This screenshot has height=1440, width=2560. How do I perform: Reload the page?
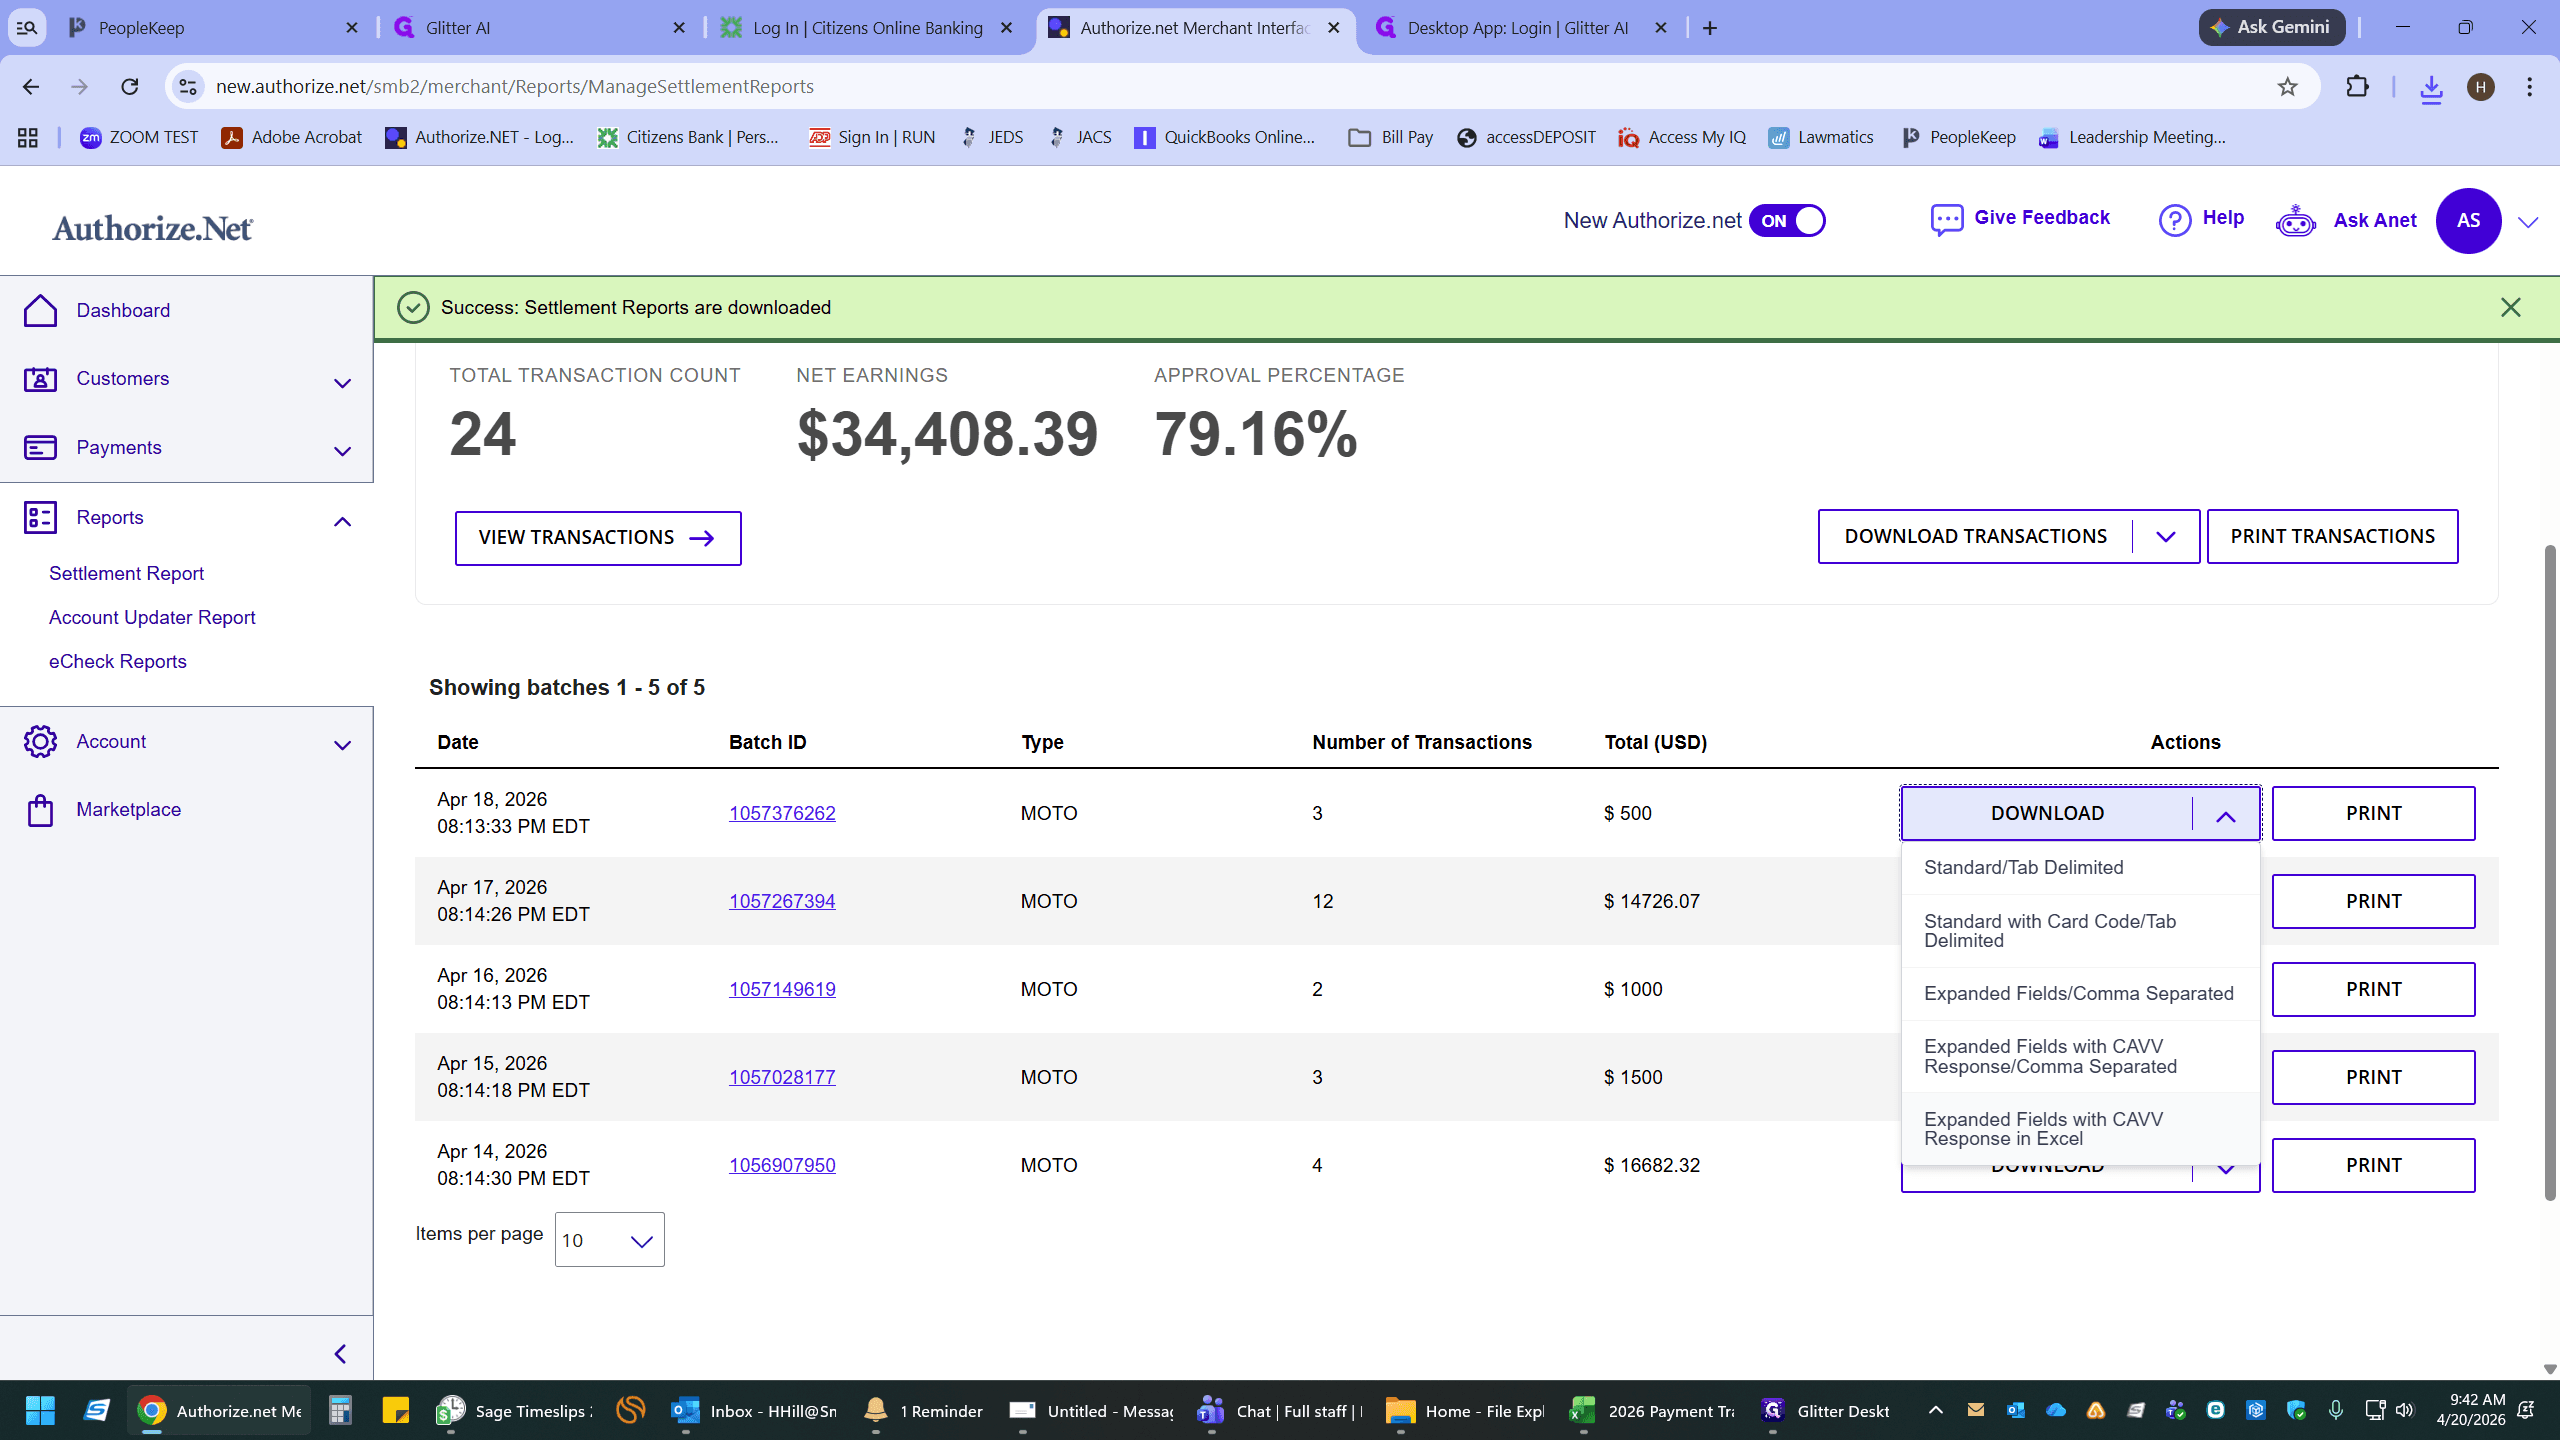pos(130,87)
